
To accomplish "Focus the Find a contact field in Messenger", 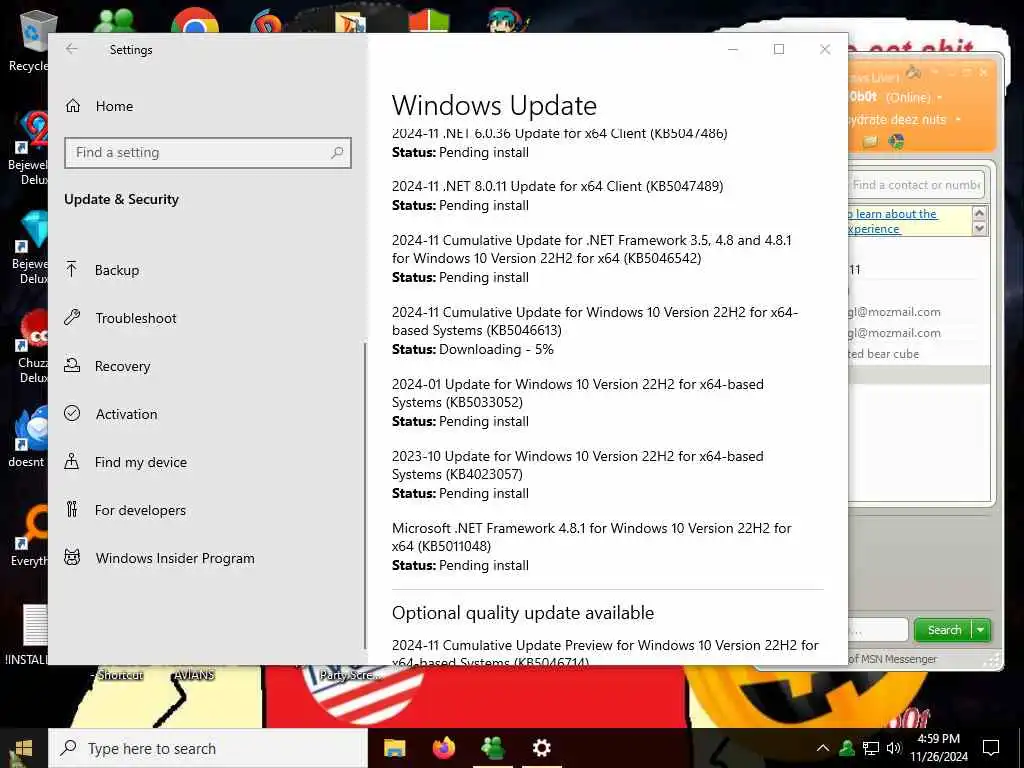I will click(917, 185).
